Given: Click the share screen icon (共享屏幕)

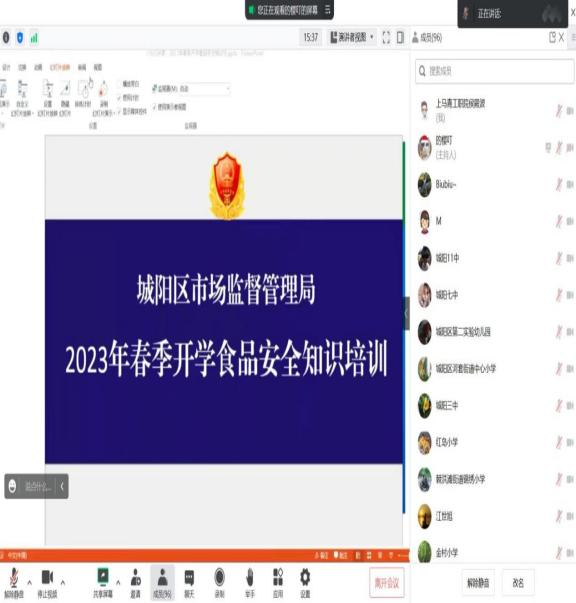Looking at the screenshot, I should (x=103, y=576).
